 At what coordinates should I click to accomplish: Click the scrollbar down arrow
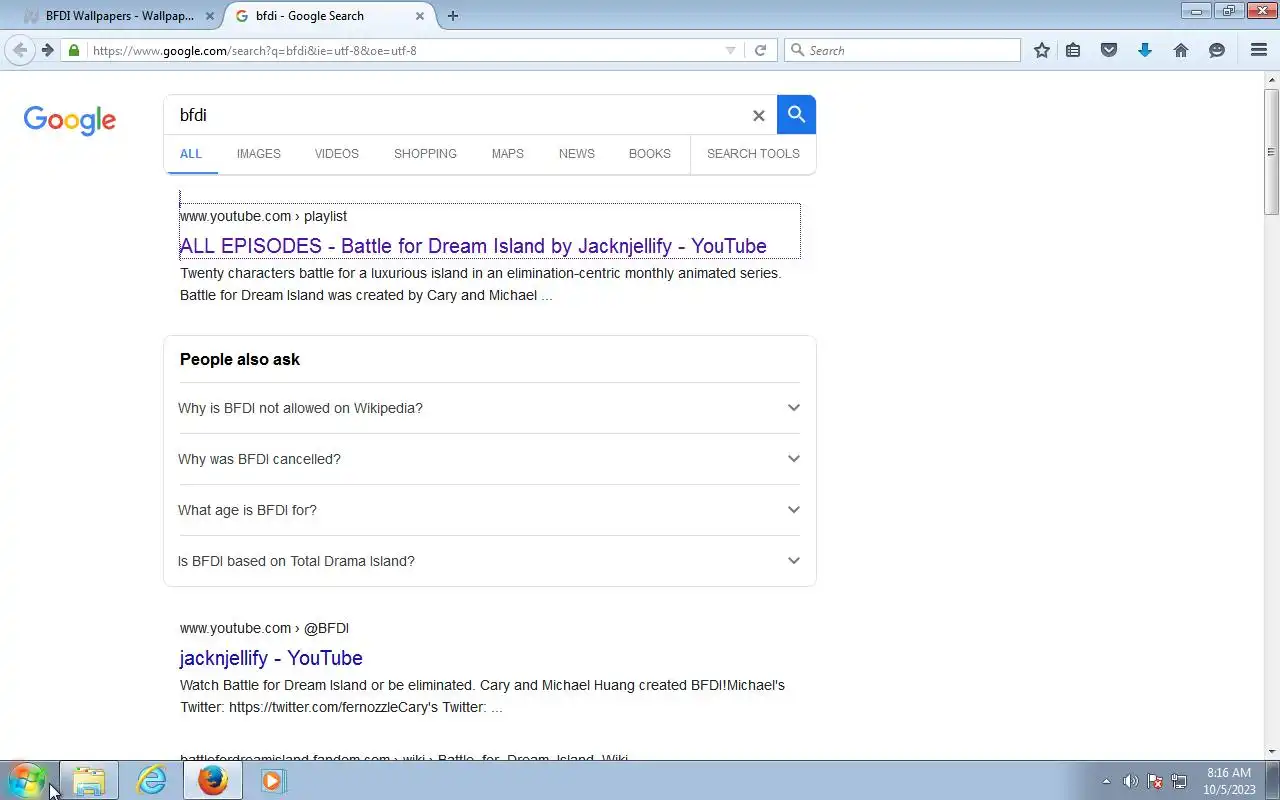click(x=1272, y=752)
